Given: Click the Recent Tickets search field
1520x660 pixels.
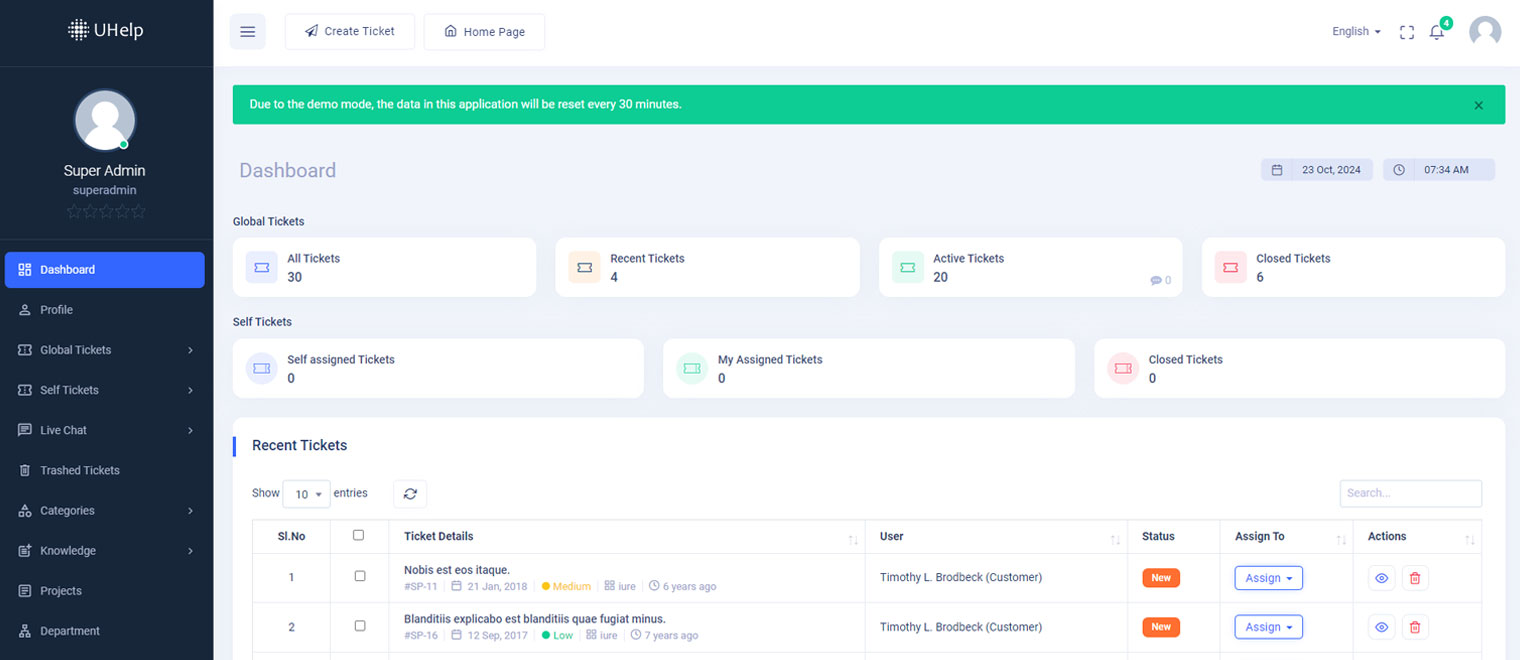Looking at the screenshot, I should [1410, 493].
